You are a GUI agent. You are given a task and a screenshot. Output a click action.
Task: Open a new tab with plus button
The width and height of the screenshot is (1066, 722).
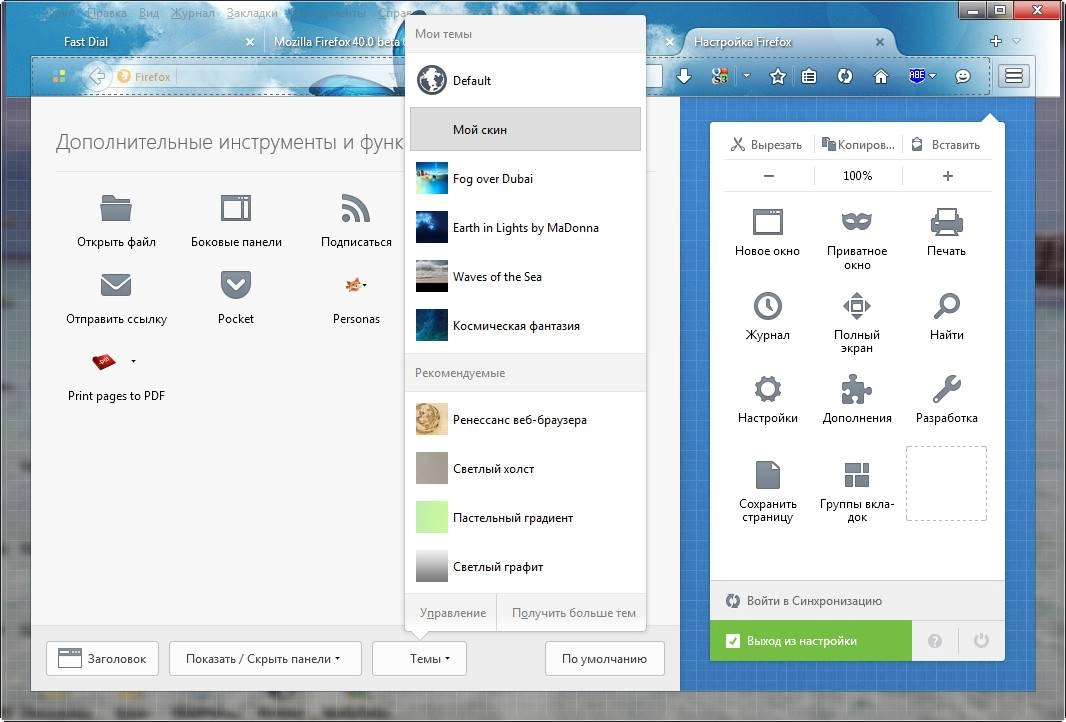click(996, 41)
